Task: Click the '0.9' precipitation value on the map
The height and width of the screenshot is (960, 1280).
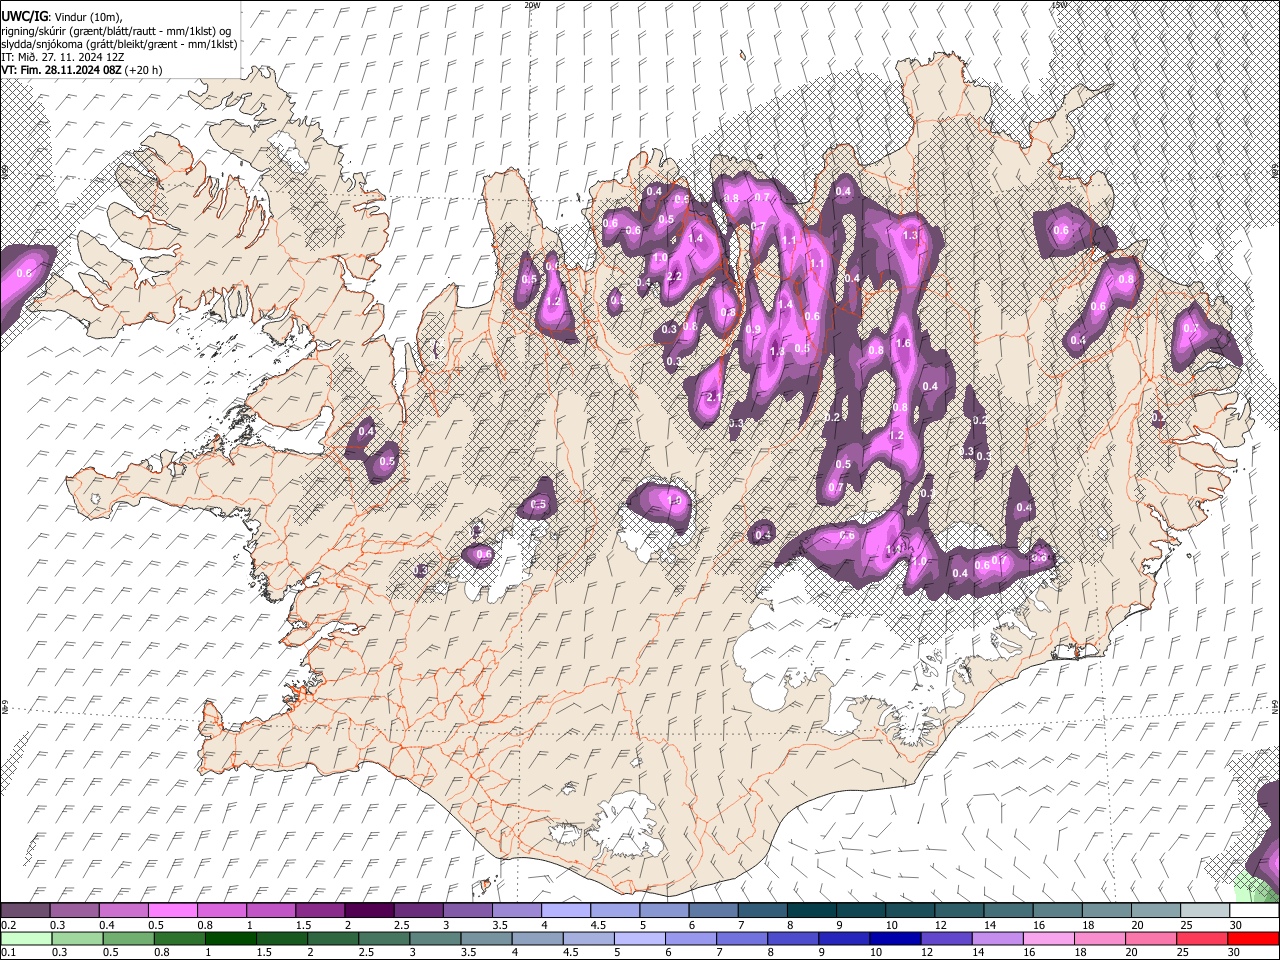Action: tap(753, 330)
